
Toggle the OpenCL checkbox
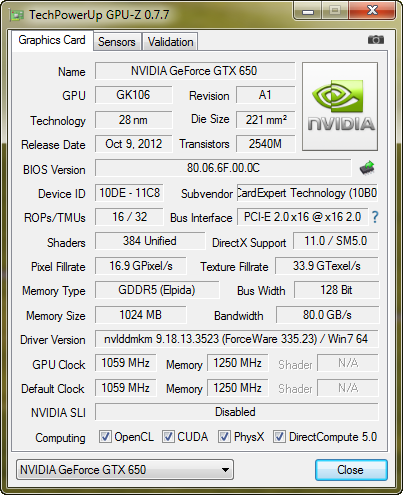point(105,436)
